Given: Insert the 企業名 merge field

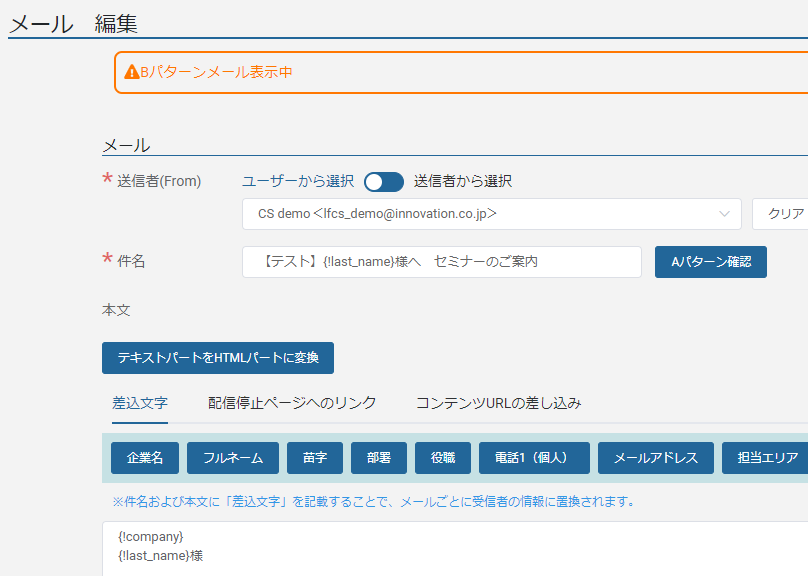Looking at the screenshot, I should 144,458.
